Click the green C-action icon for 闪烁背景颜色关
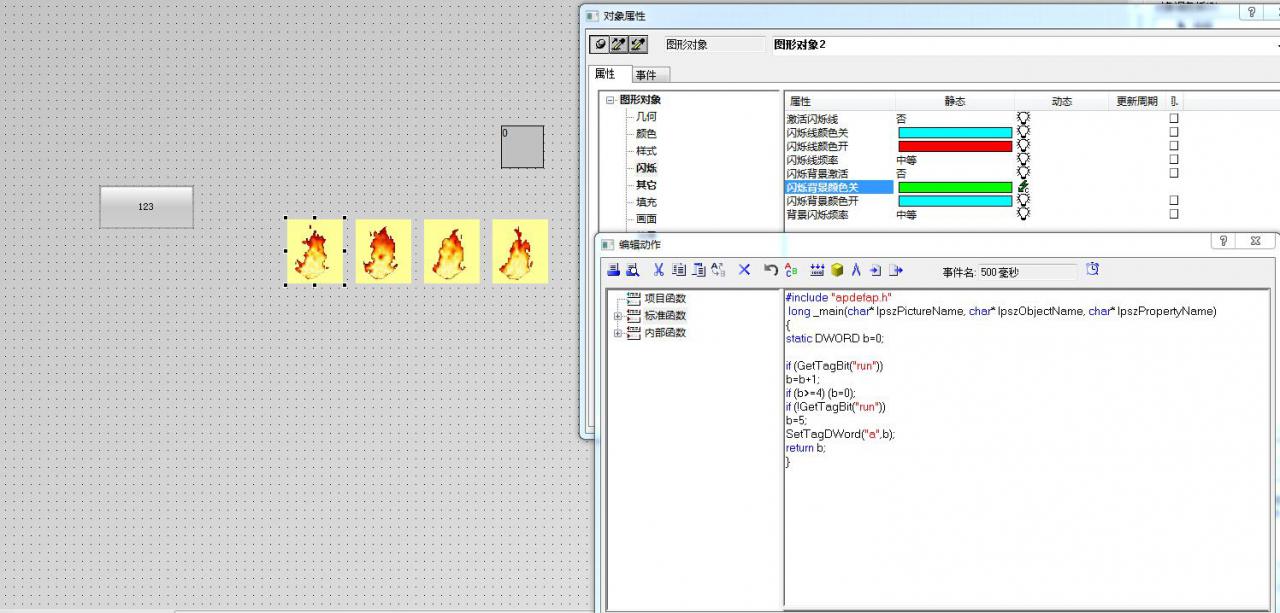 coord(1023,187)
